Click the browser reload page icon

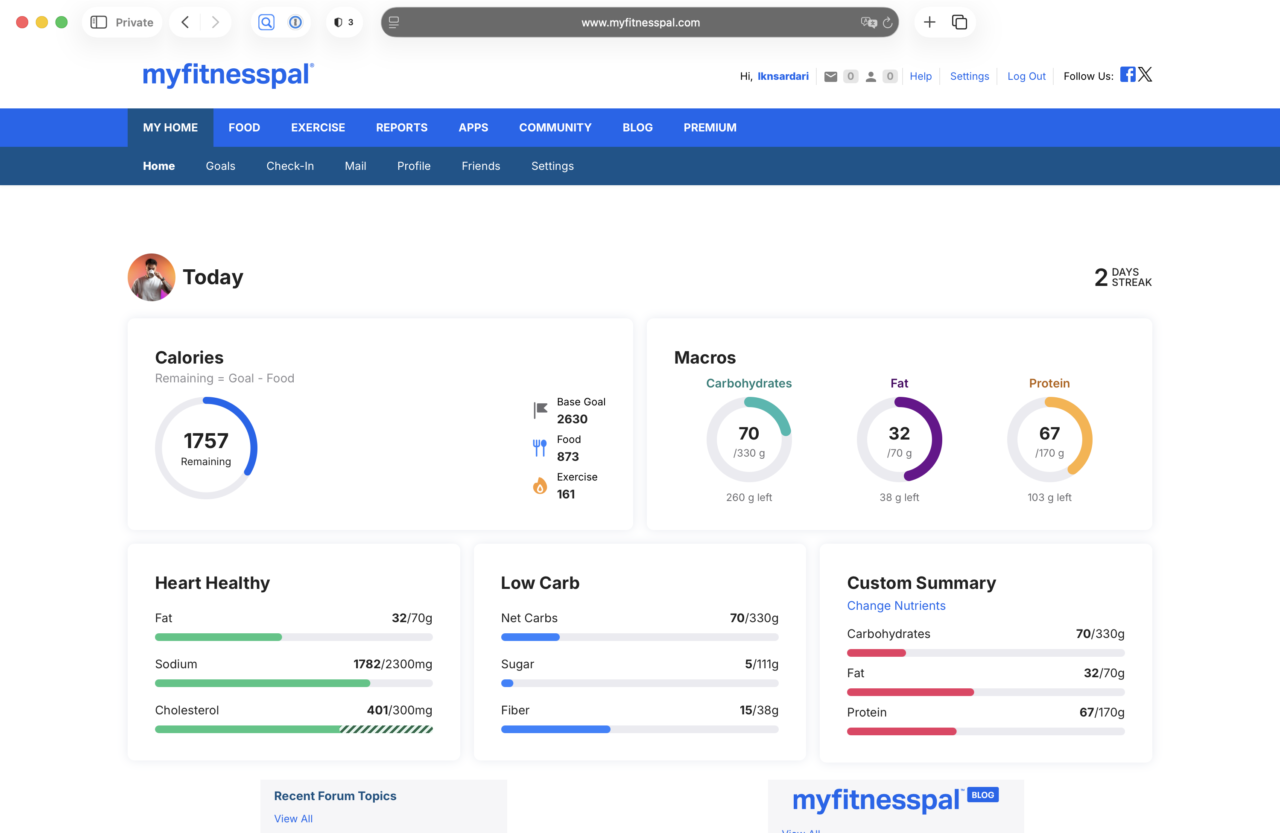coord(887,22)
